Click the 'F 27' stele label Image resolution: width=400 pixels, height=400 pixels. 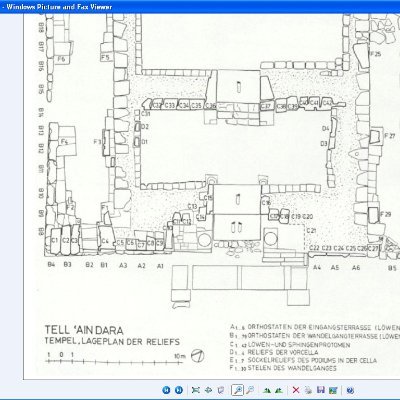pyautogui.click(x=389, y=136)
